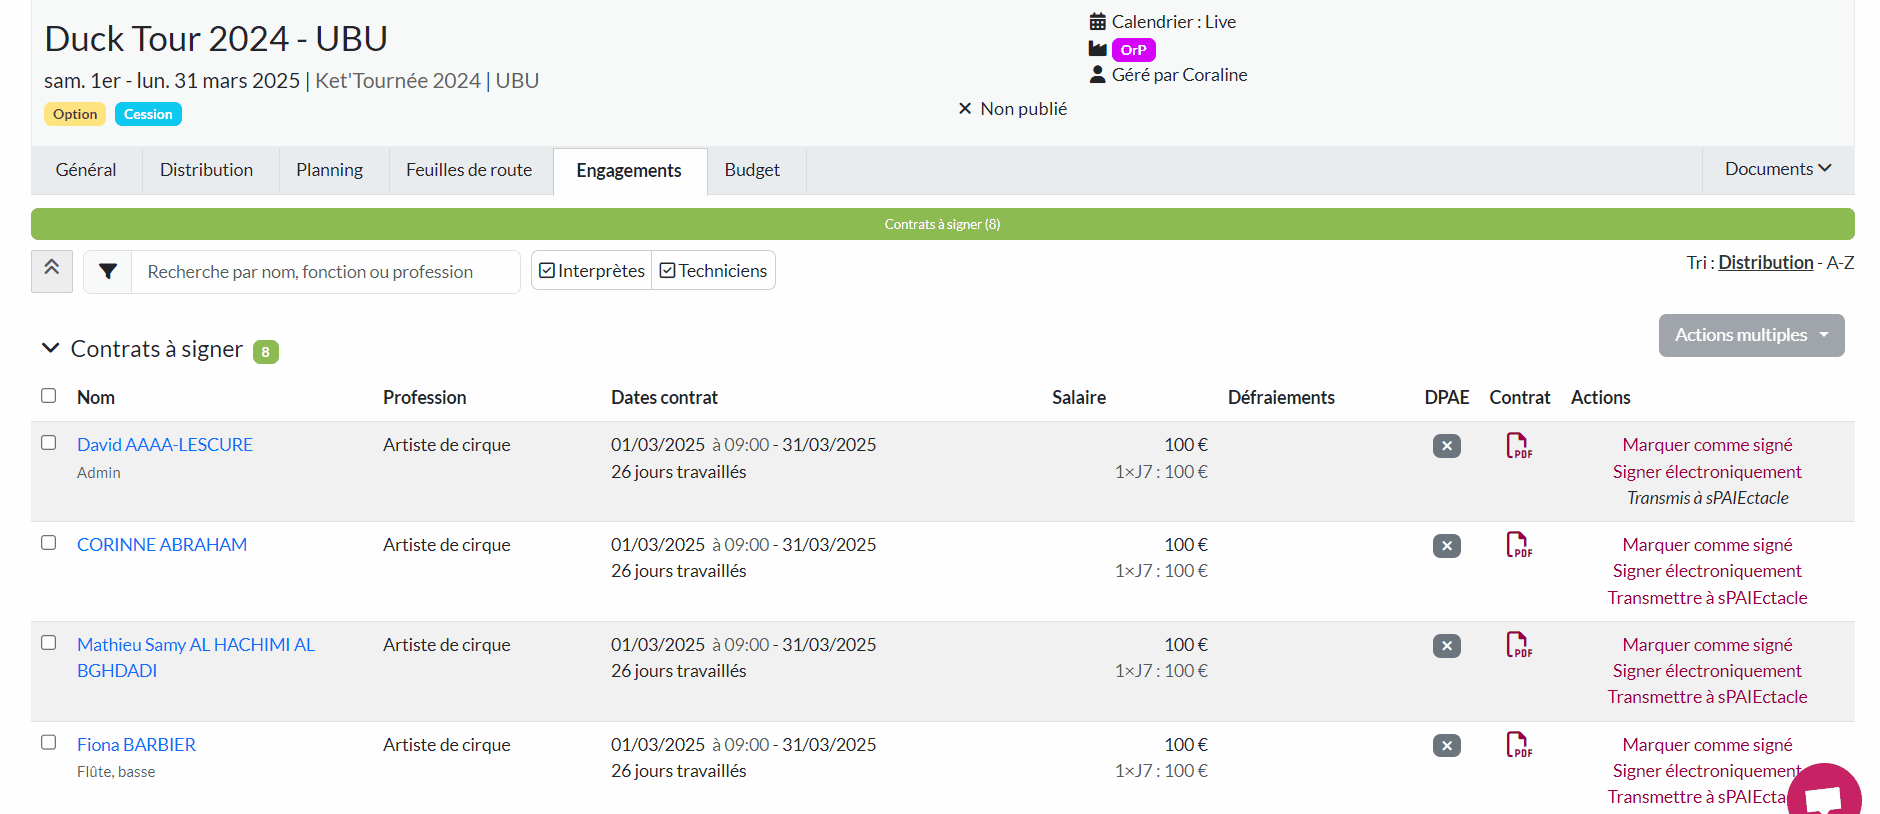
Task: Toggle the Interprètes filter checkbox
Action: click(x=547, y=271)
